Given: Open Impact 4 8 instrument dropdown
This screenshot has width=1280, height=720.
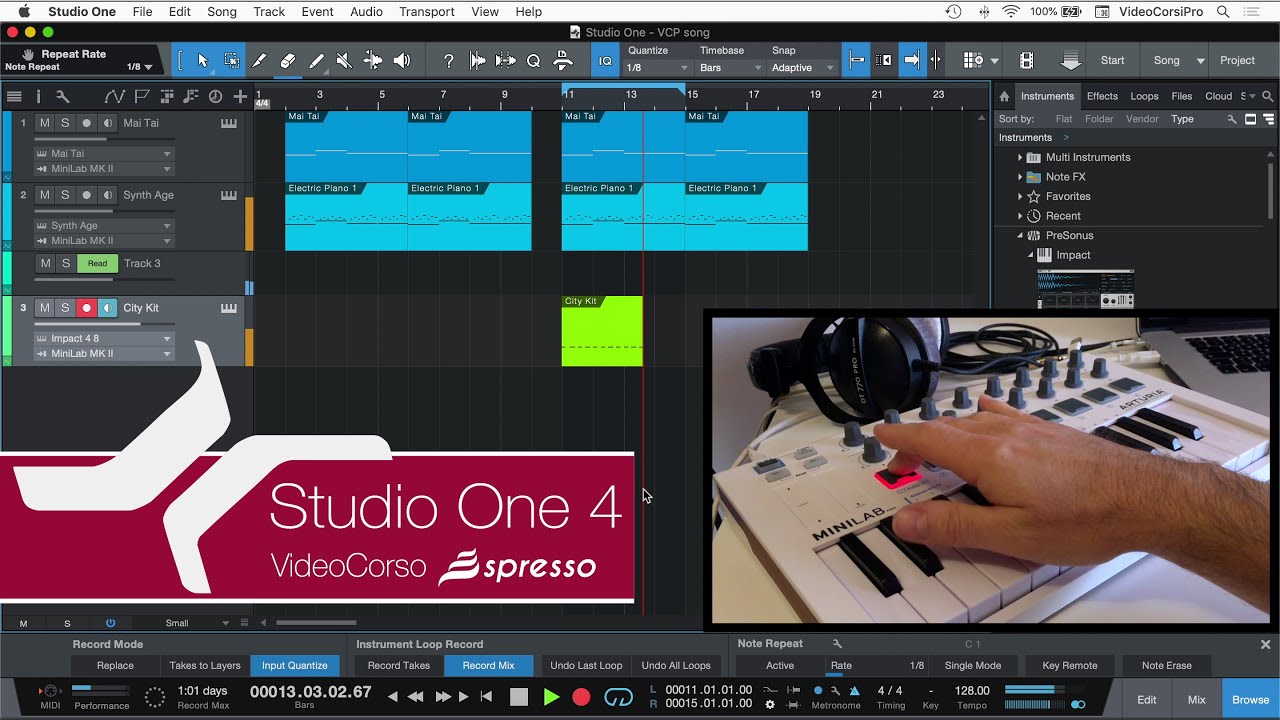Looking at the screenshot, I should (105, 338).
